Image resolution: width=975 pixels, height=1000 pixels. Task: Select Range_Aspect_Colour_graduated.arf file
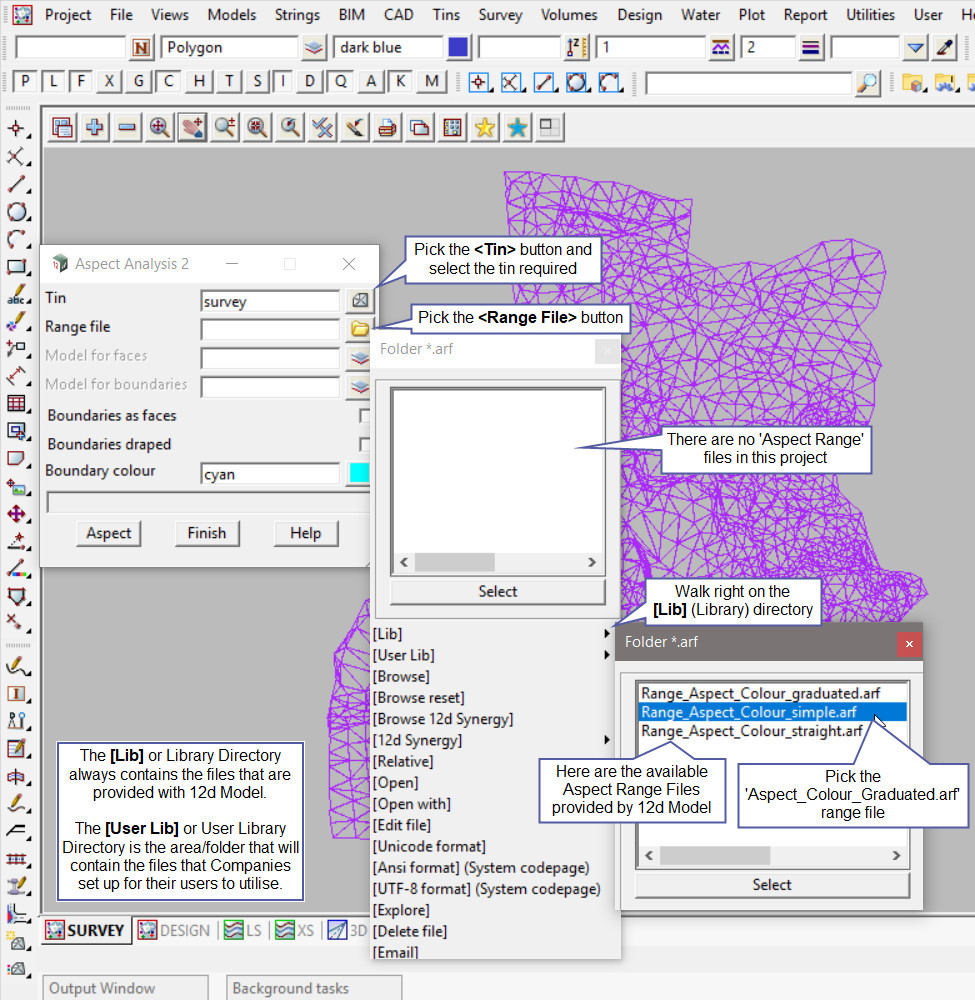point(760,693)
